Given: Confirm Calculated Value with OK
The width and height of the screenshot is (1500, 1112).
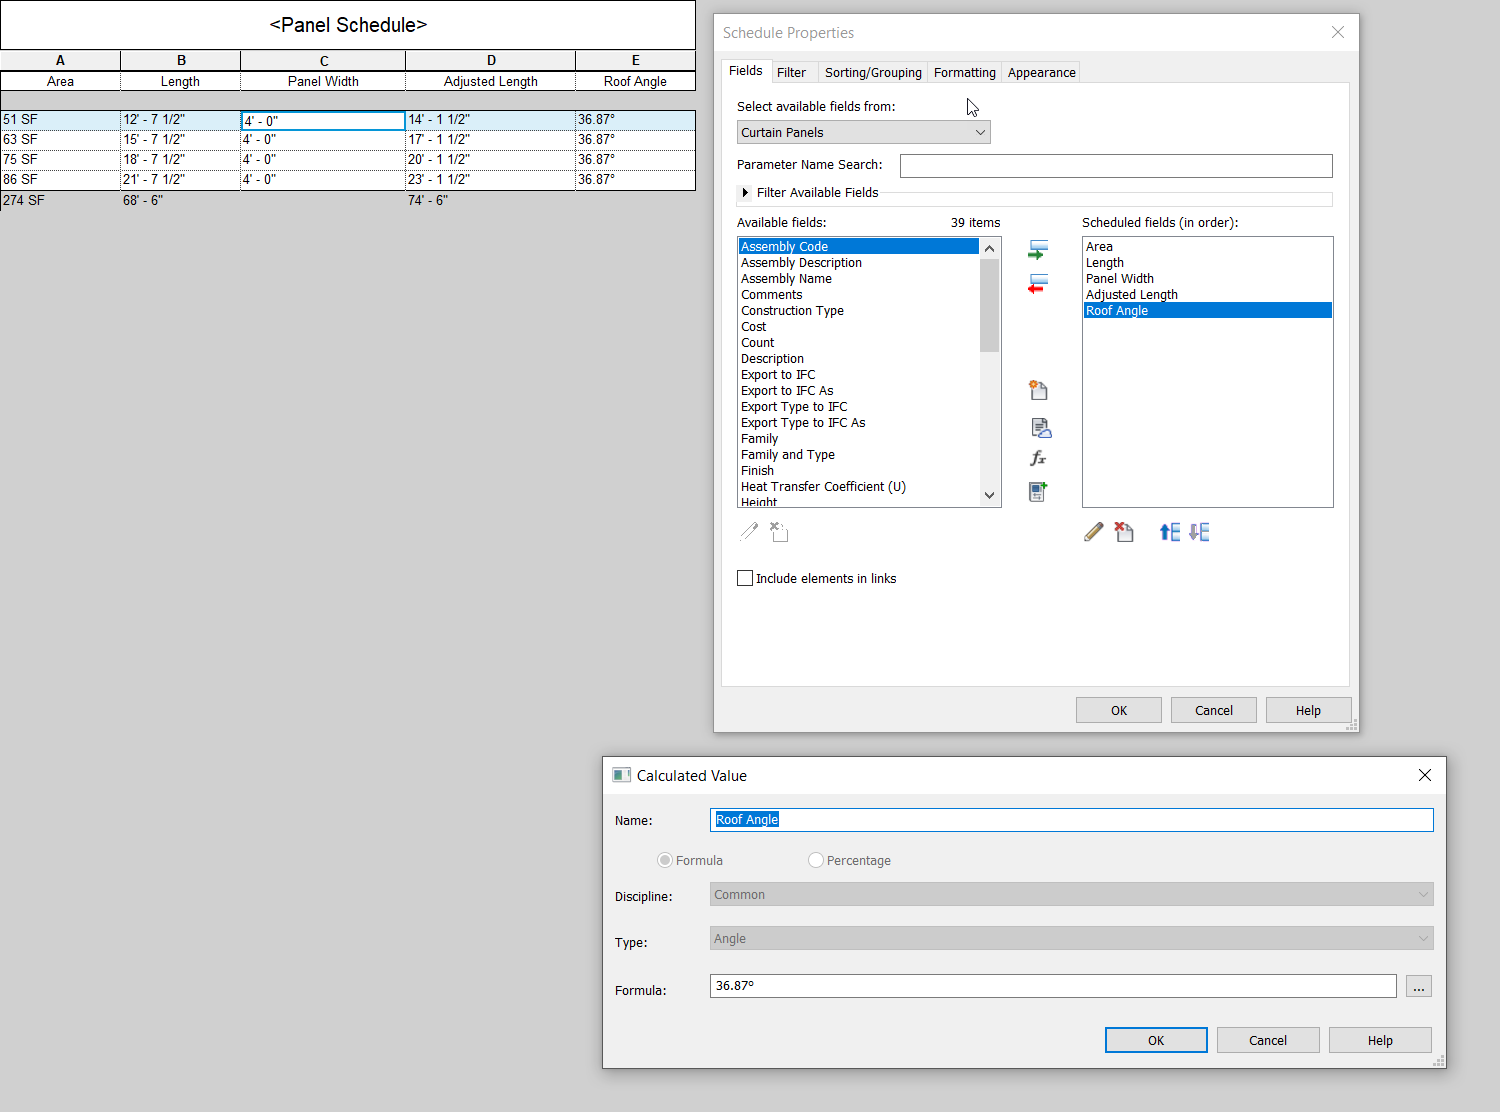Looking at the screenshot, I should [x=1155, y=1040].
